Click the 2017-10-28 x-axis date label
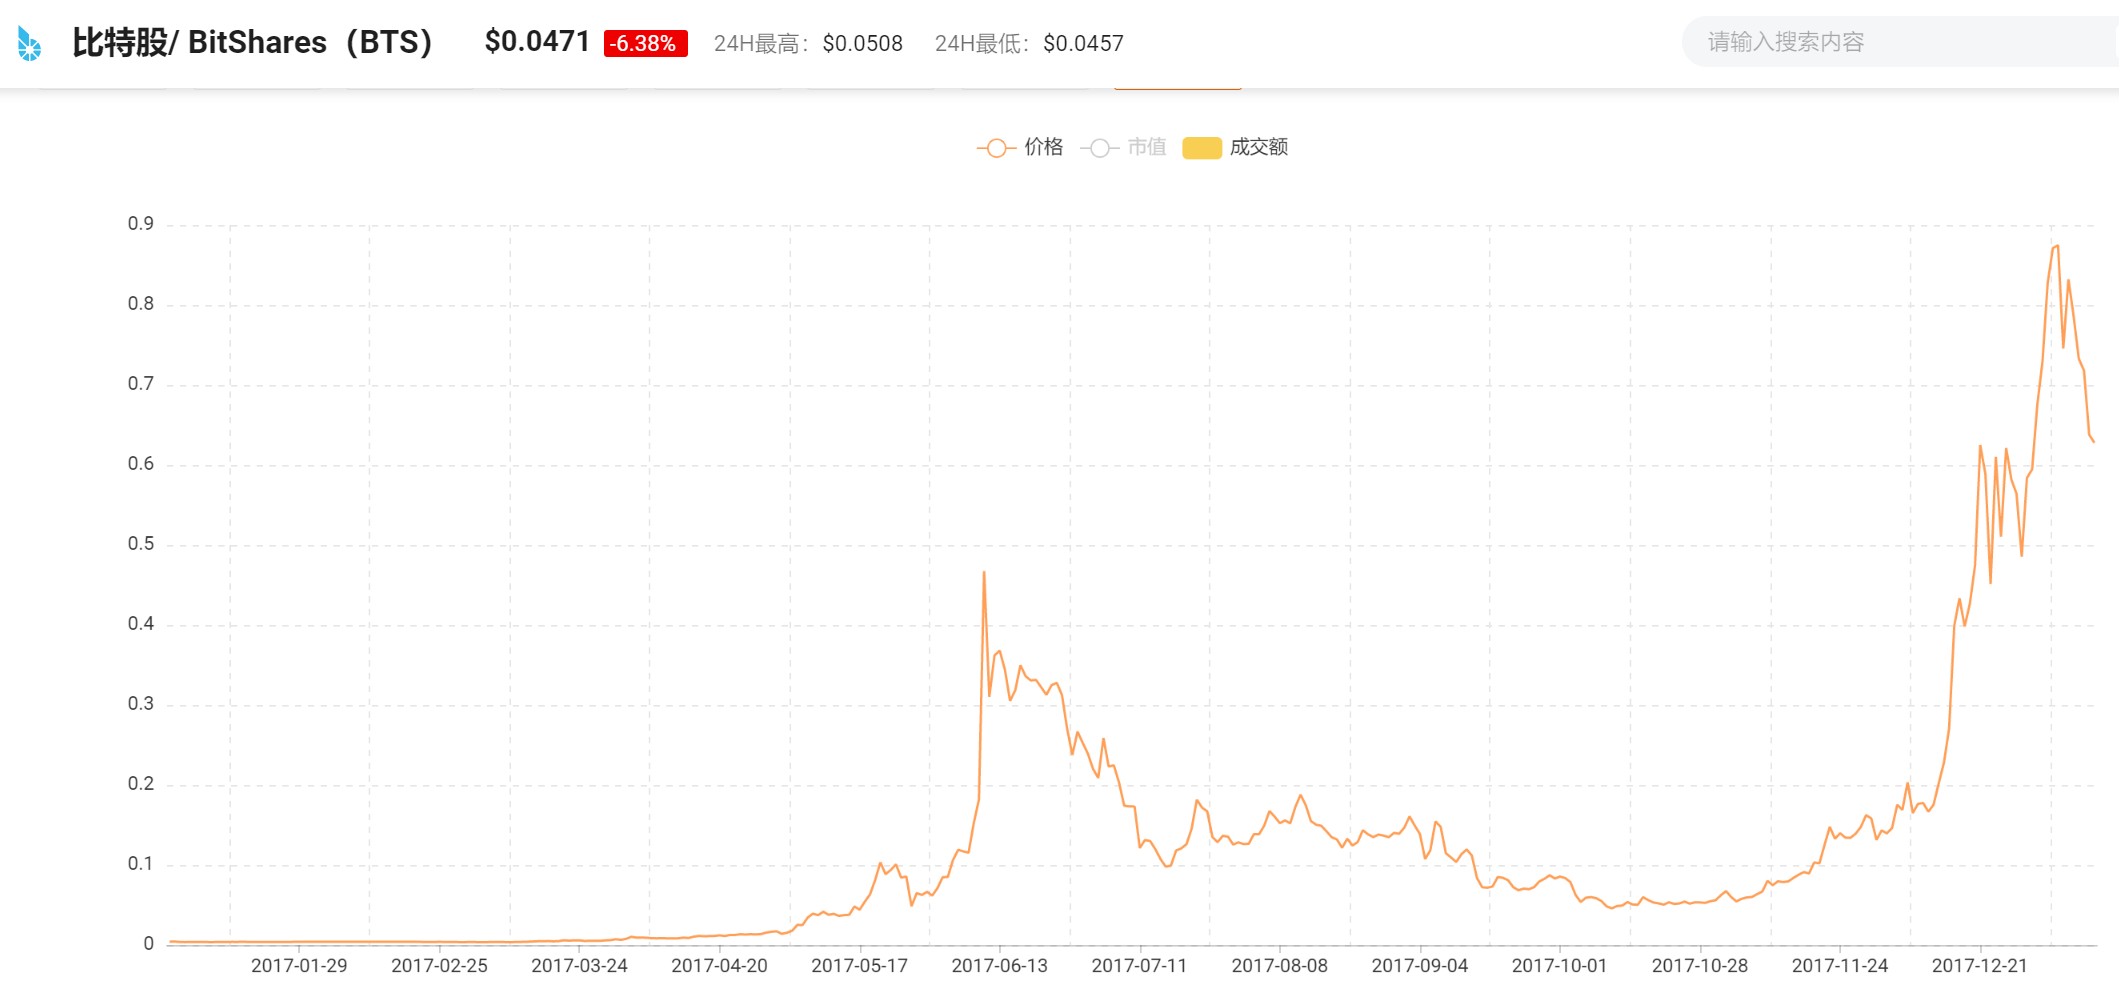The height and width of the screenshot is (993, 2119). [x=1699, y=966]
